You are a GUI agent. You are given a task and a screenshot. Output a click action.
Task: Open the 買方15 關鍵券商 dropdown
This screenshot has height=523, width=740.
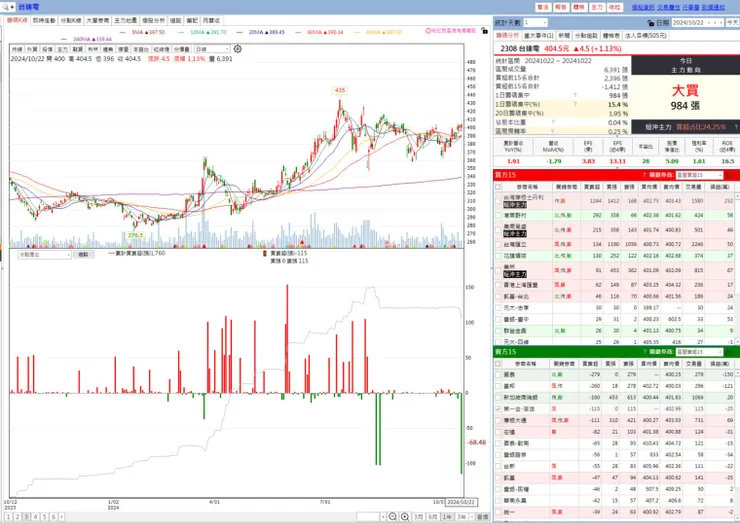[699, 175]
